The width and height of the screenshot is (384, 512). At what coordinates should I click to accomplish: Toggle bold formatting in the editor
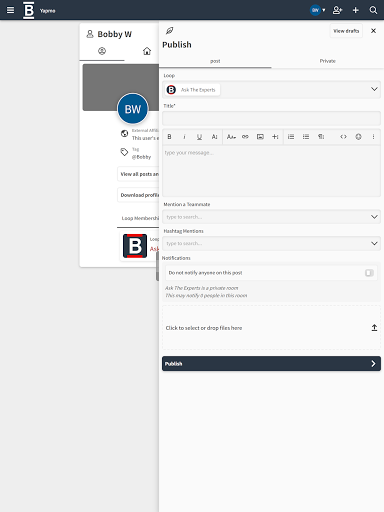(x=169, y=137)
